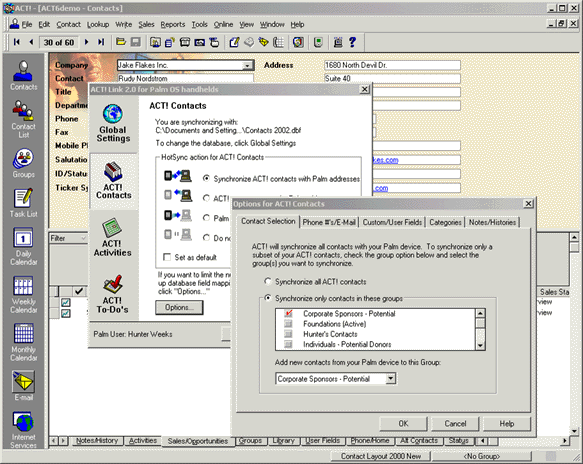Open the E-mail sidebar icon
The image size is (583, 464).
pos(23,386)
